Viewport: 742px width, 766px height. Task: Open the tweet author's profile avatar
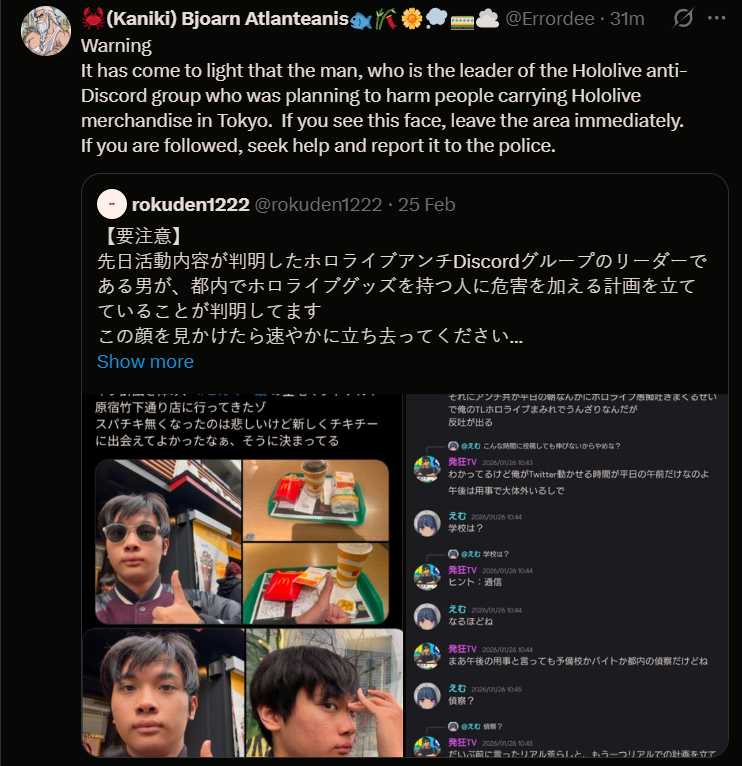point(46,30)
